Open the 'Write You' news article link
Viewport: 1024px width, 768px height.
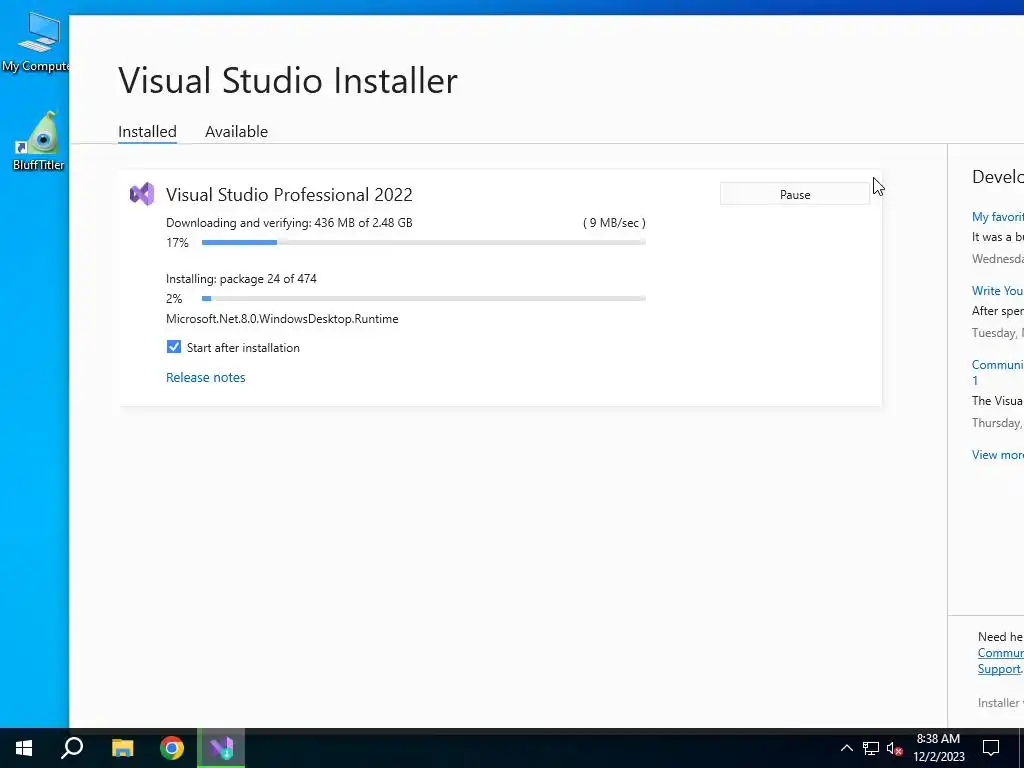997,291
